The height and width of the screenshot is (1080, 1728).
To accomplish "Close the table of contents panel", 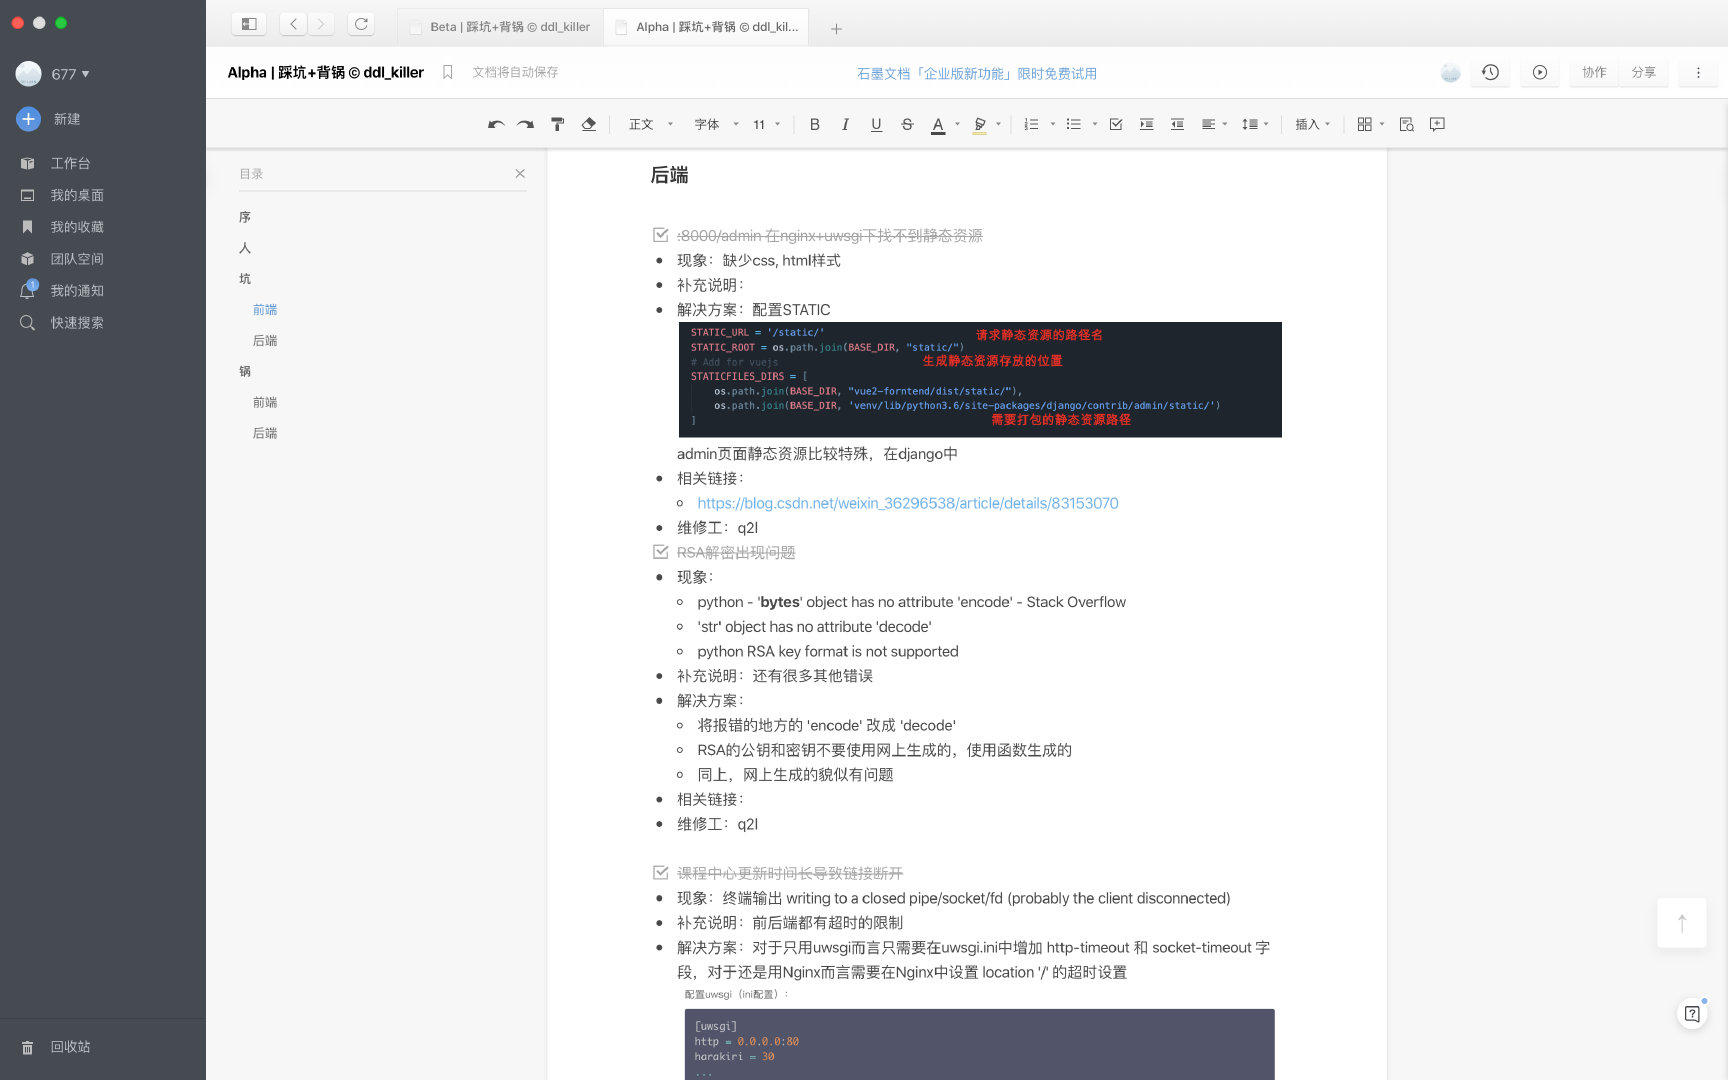I will [x=520, y=173].
